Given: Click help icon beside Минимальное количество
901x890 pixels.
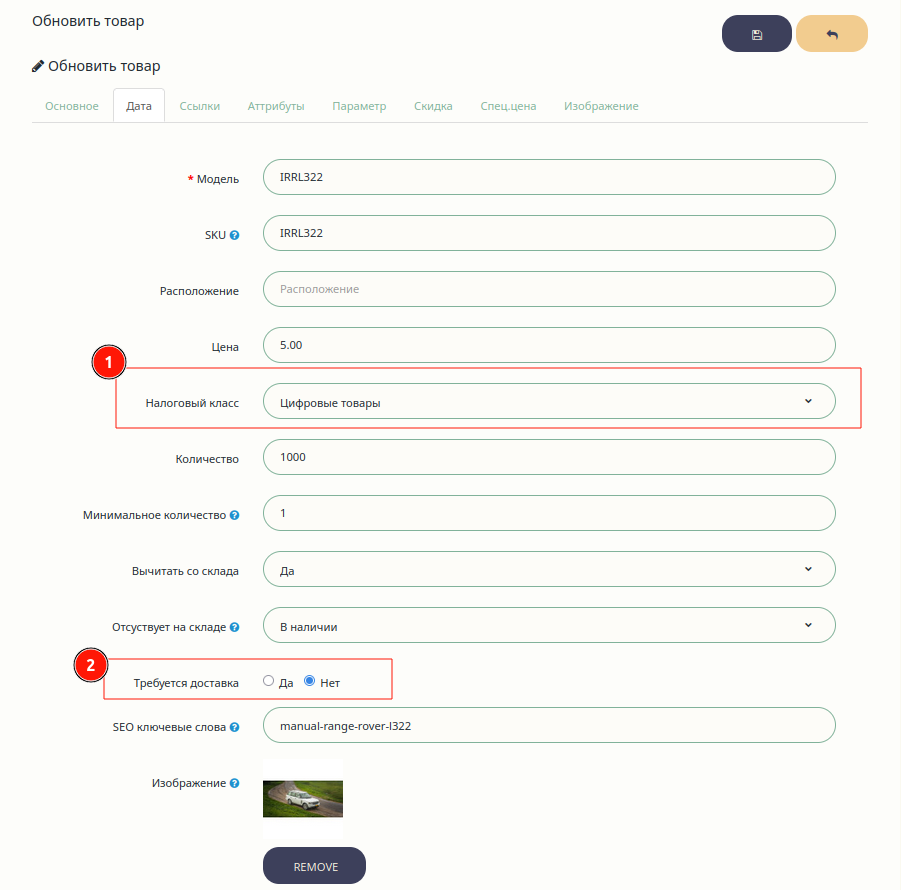Looking at the screenshot, I should tap(234, 515).
